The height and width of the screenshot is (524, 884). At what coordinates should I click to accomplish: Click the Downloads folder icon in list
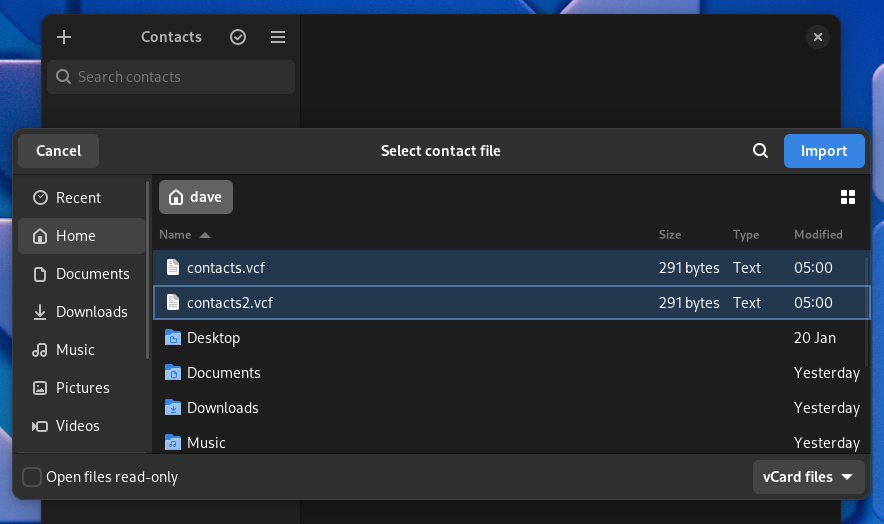[x=173, y=408]
